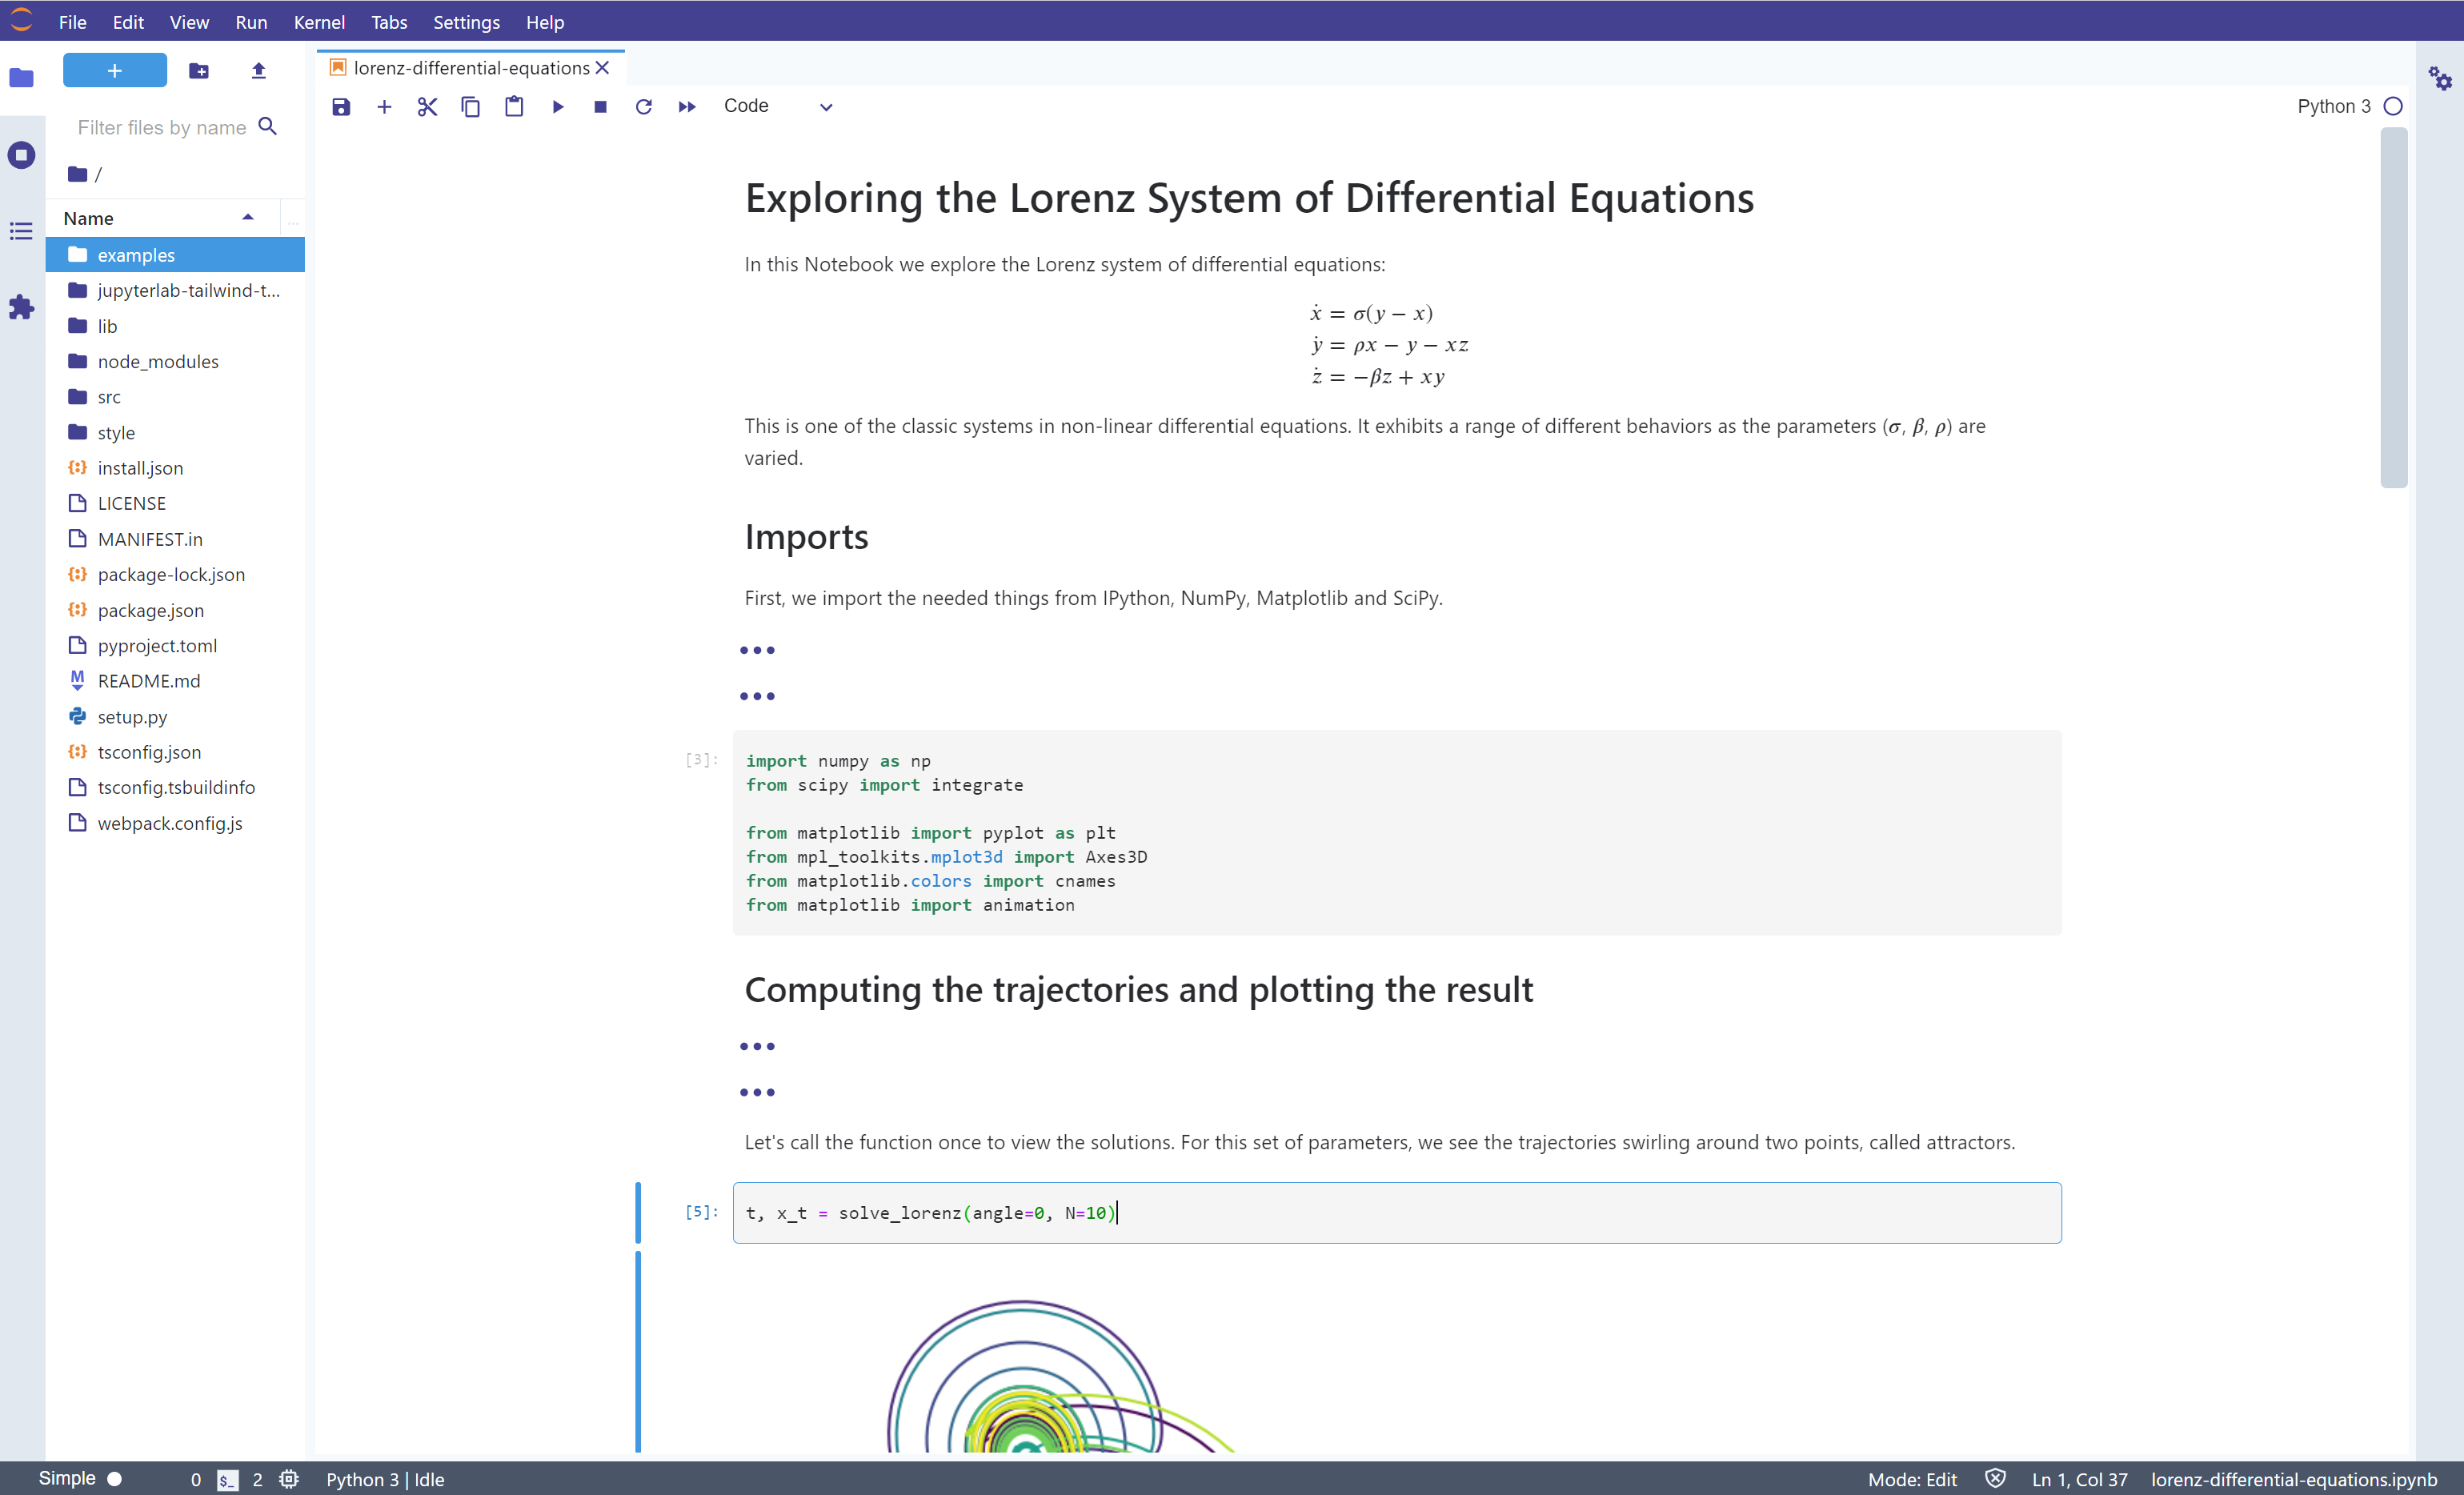Save the notebook with the disk icon

pos(341,107)
